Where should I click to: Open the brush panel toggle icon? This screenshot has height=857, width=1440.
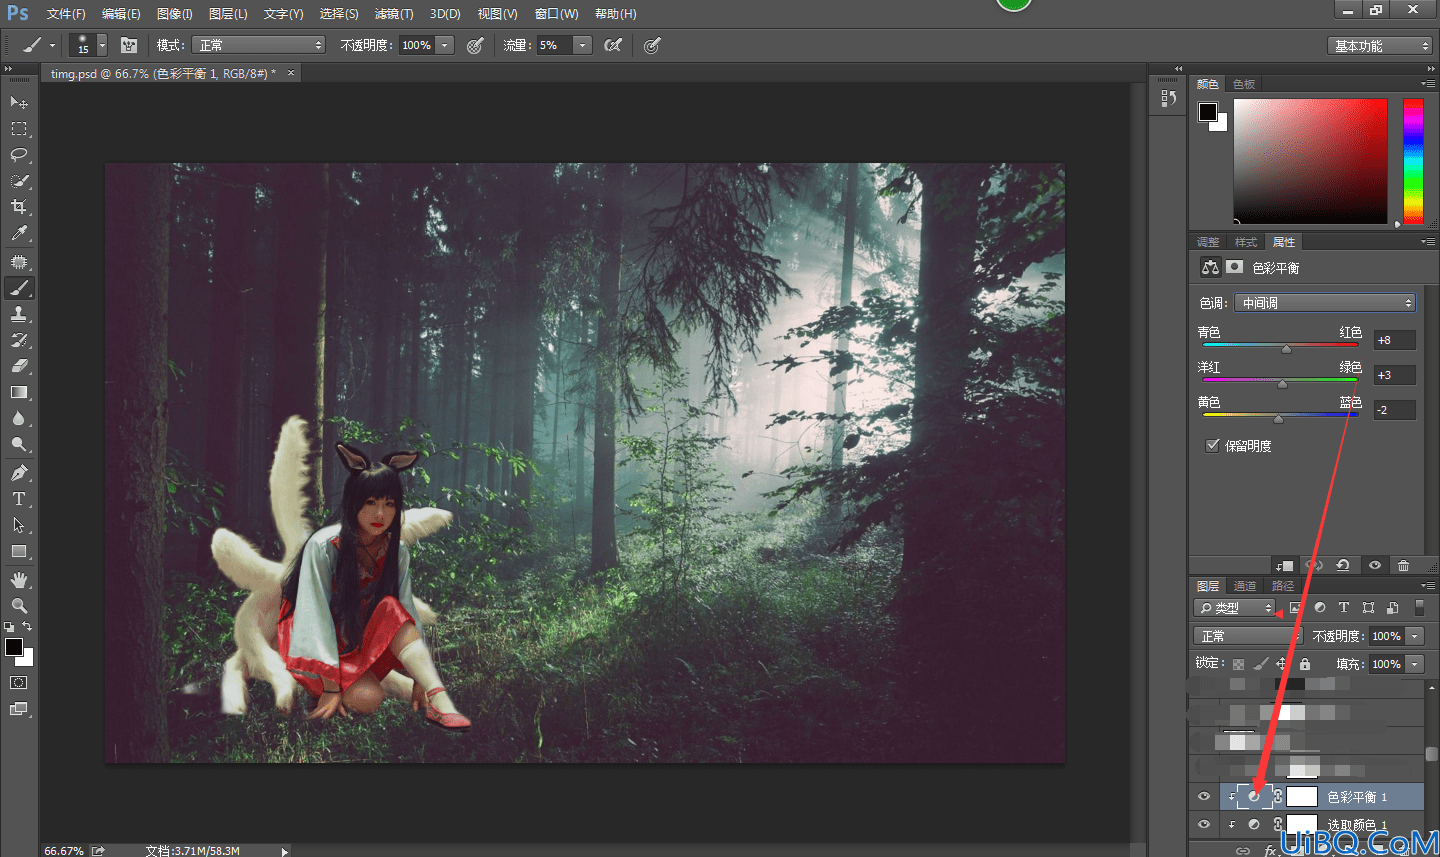click(129, 45)
